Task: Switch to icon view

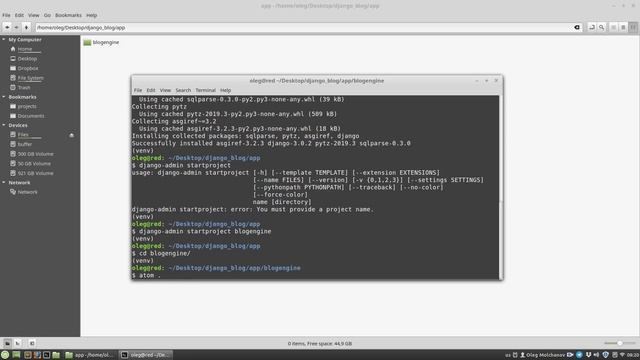Action: pyautogui.click(x=613, y=27)
